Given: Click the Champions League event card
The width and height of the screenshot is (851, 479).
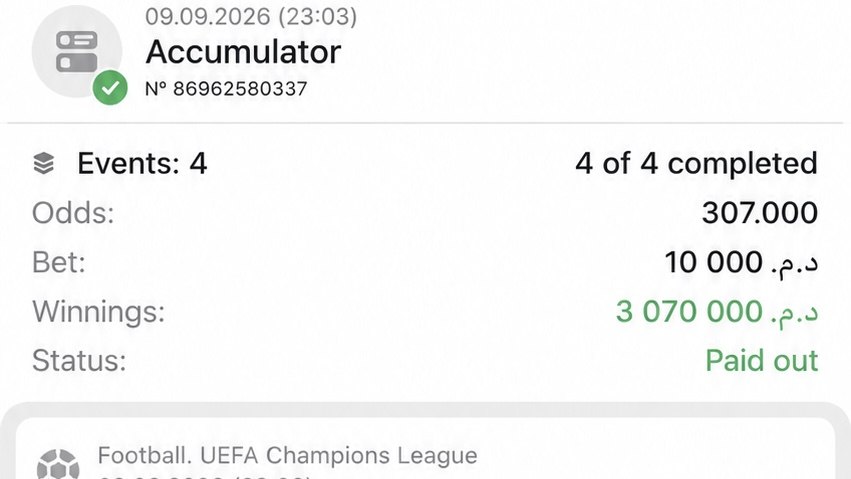Looking at the screenshot, I should pos(426,448).
